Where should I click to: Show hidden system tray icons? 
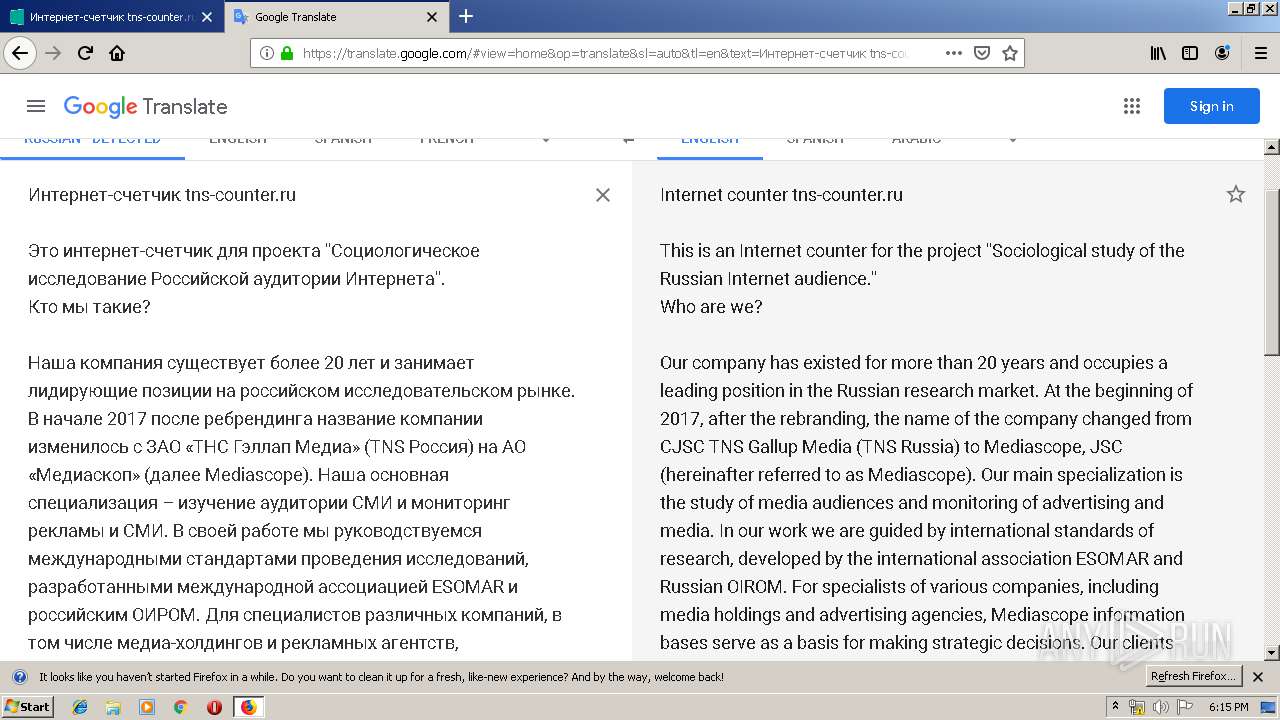1115,707
